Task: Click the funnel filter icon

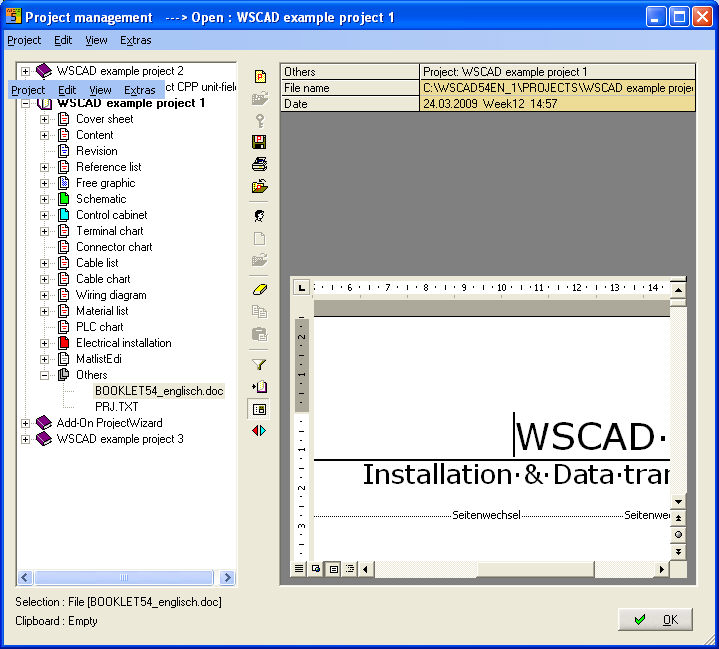Action: [x=259, y=365]
